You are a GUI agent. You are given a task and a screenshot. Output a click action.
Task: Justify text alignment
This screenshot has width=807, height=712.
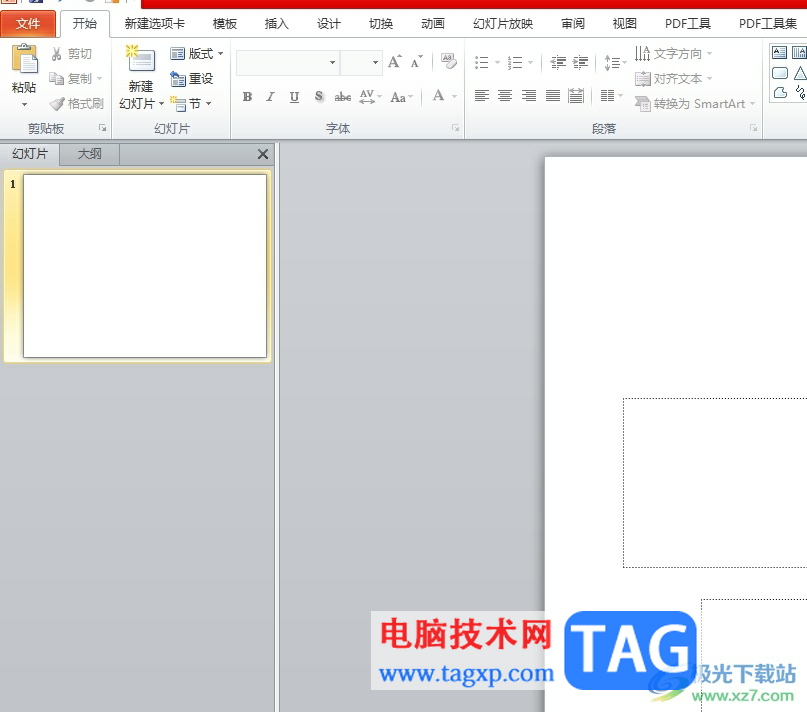pyautogui.click(x=553, y=96)
